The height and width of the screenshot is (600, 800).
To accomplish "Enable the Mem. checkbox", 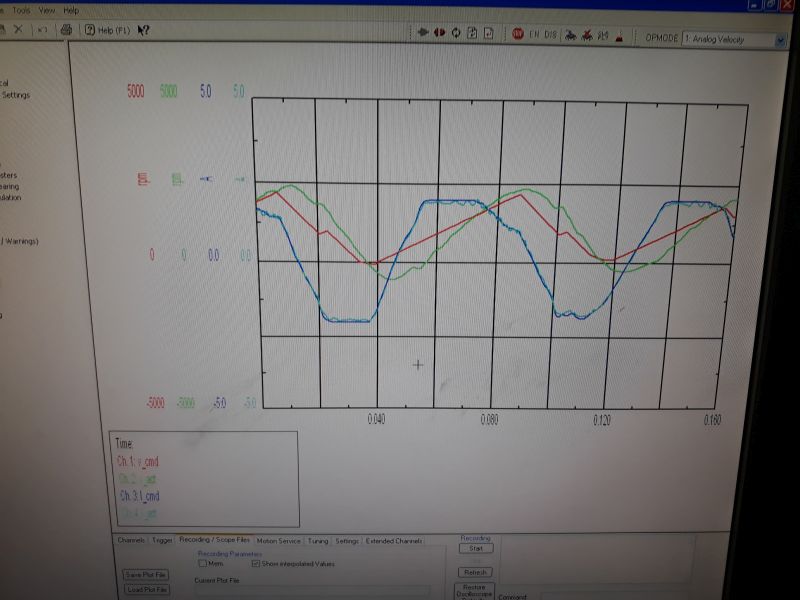I will point(203,563).
